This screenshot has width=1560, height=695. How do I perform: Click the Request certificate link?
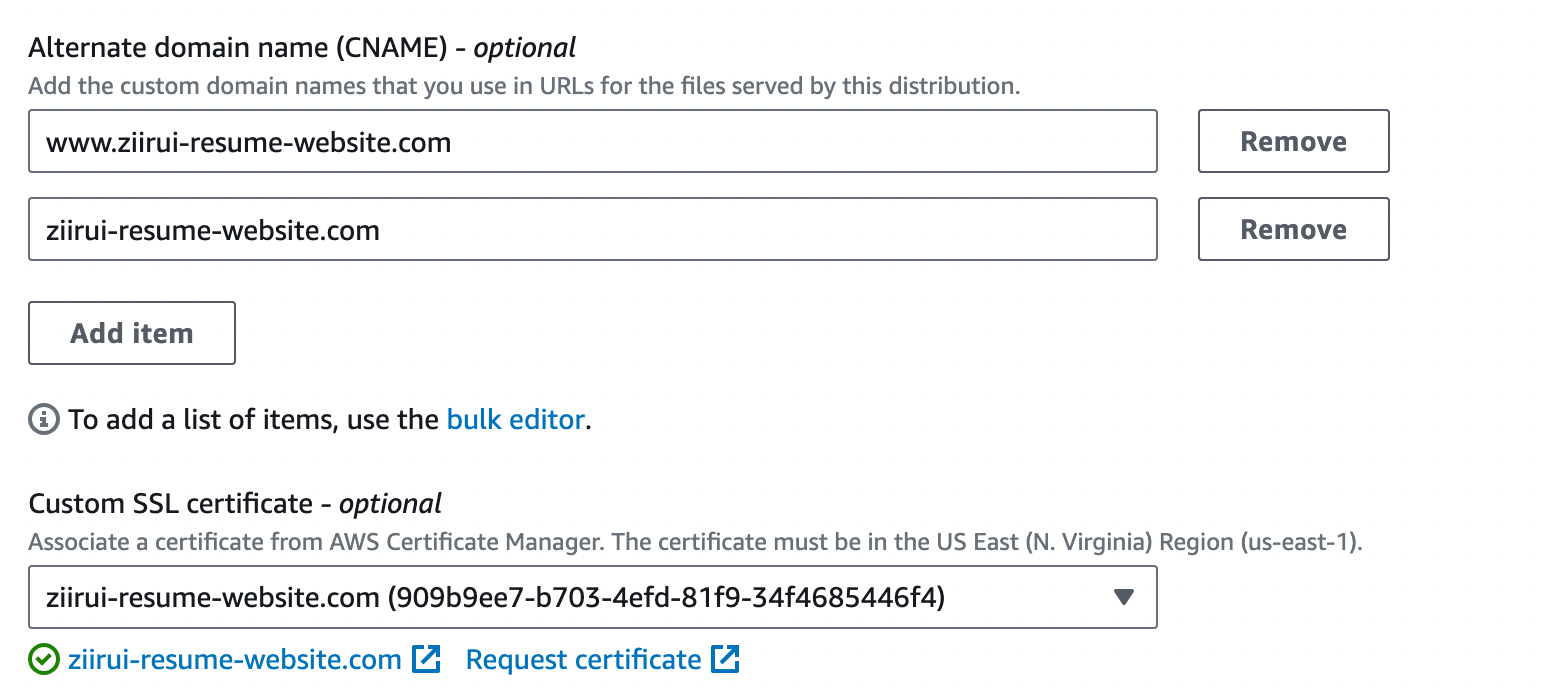pos(584,658)
